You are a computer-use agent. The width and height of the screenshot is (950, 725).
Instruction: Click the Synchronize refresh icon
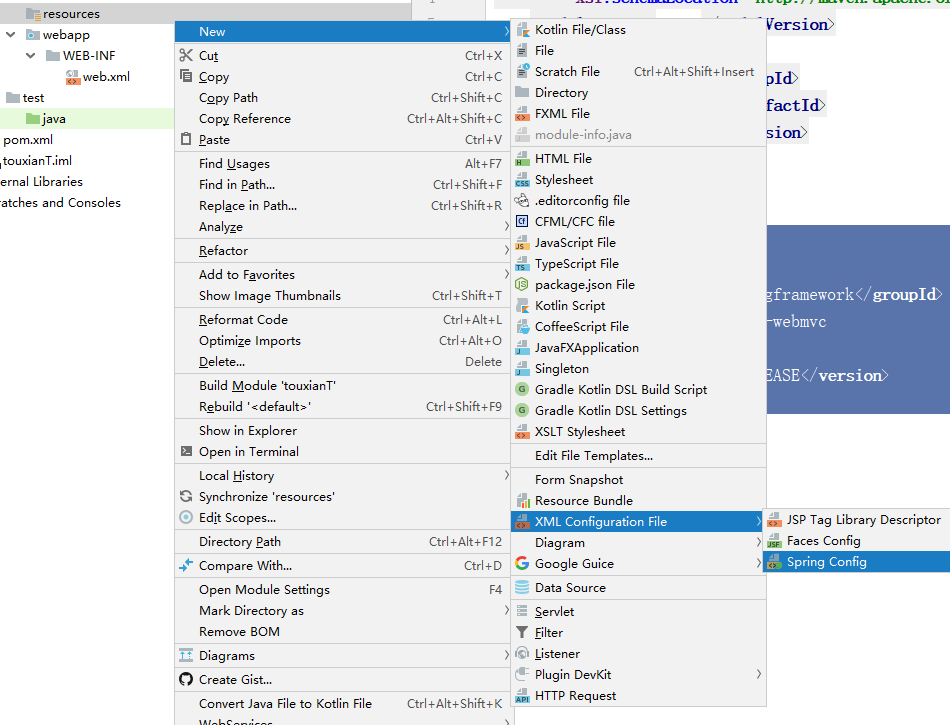point(186,497)
